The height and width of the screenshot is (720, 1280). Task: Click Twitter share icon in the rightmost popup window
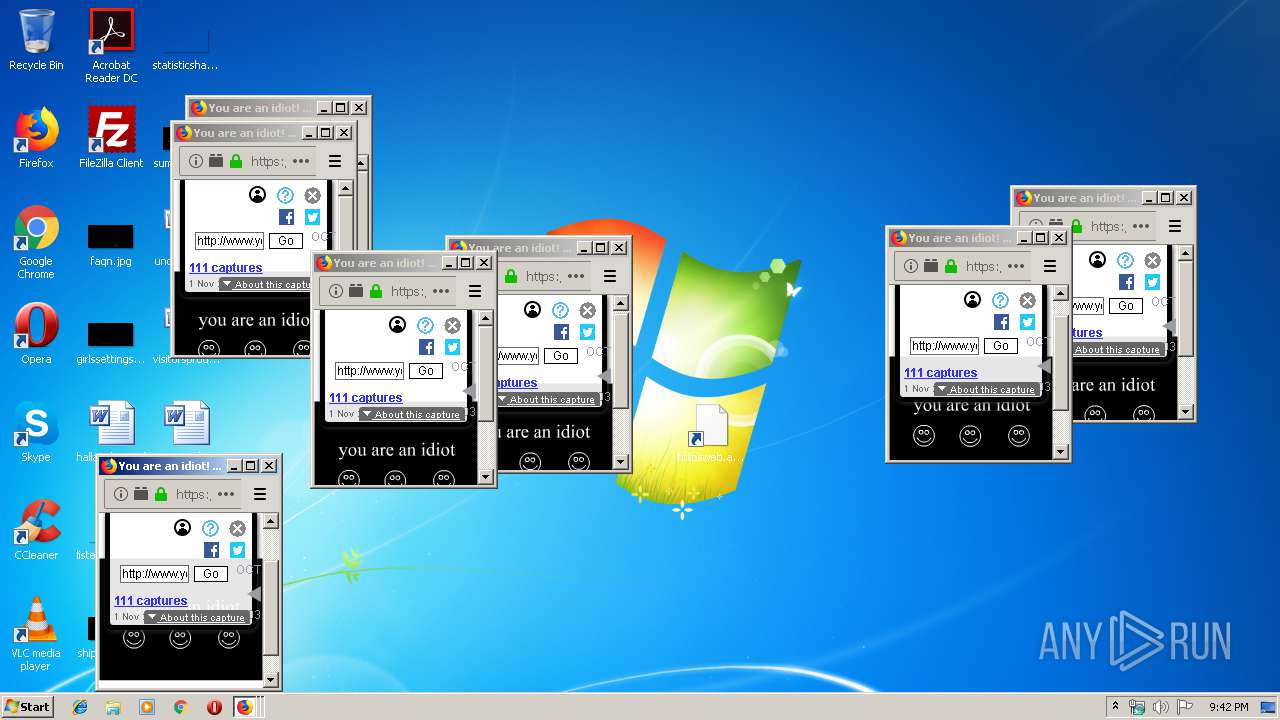(x=1152, y=282)
